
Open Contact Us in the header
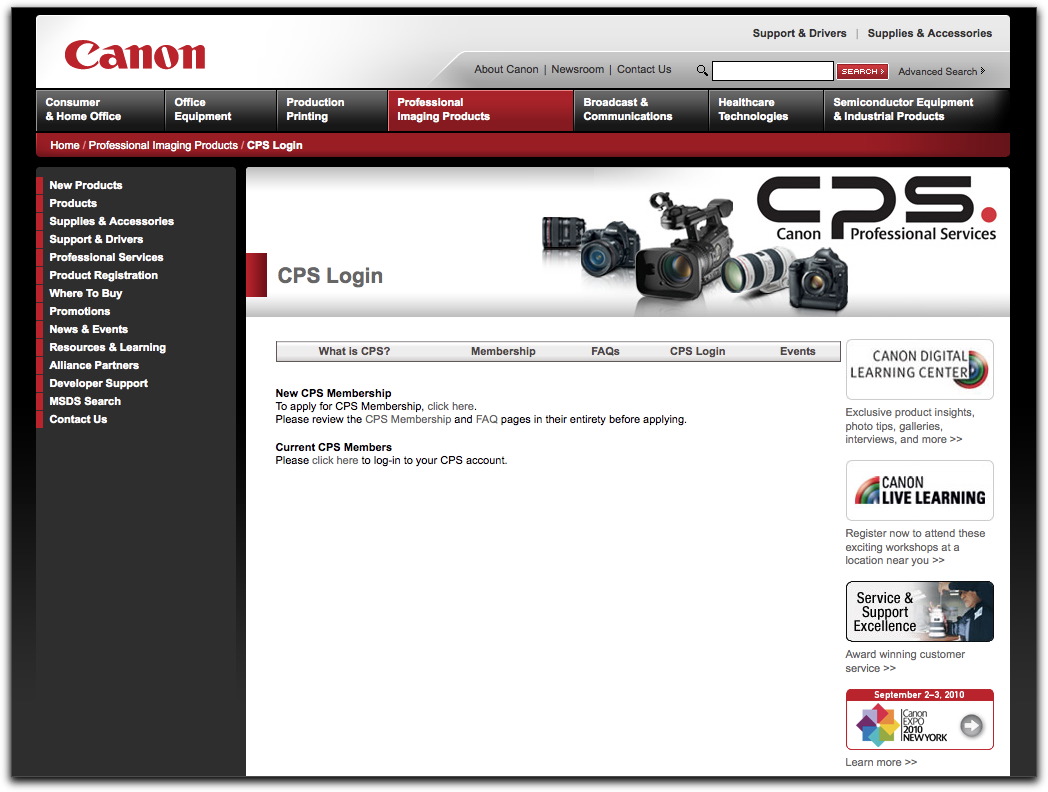pos(644,70)
